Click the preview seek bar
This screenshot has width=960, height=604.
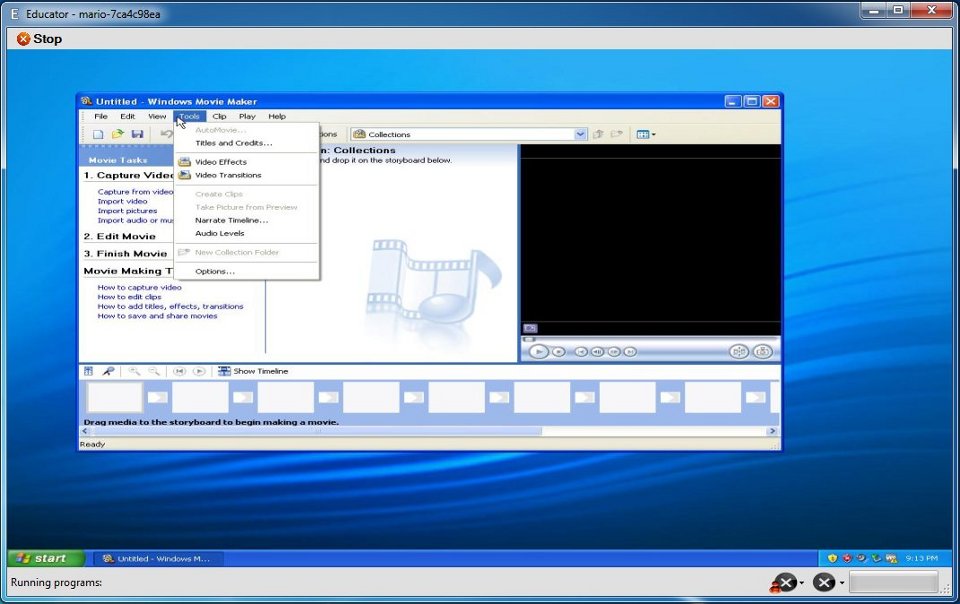point(650,339)
